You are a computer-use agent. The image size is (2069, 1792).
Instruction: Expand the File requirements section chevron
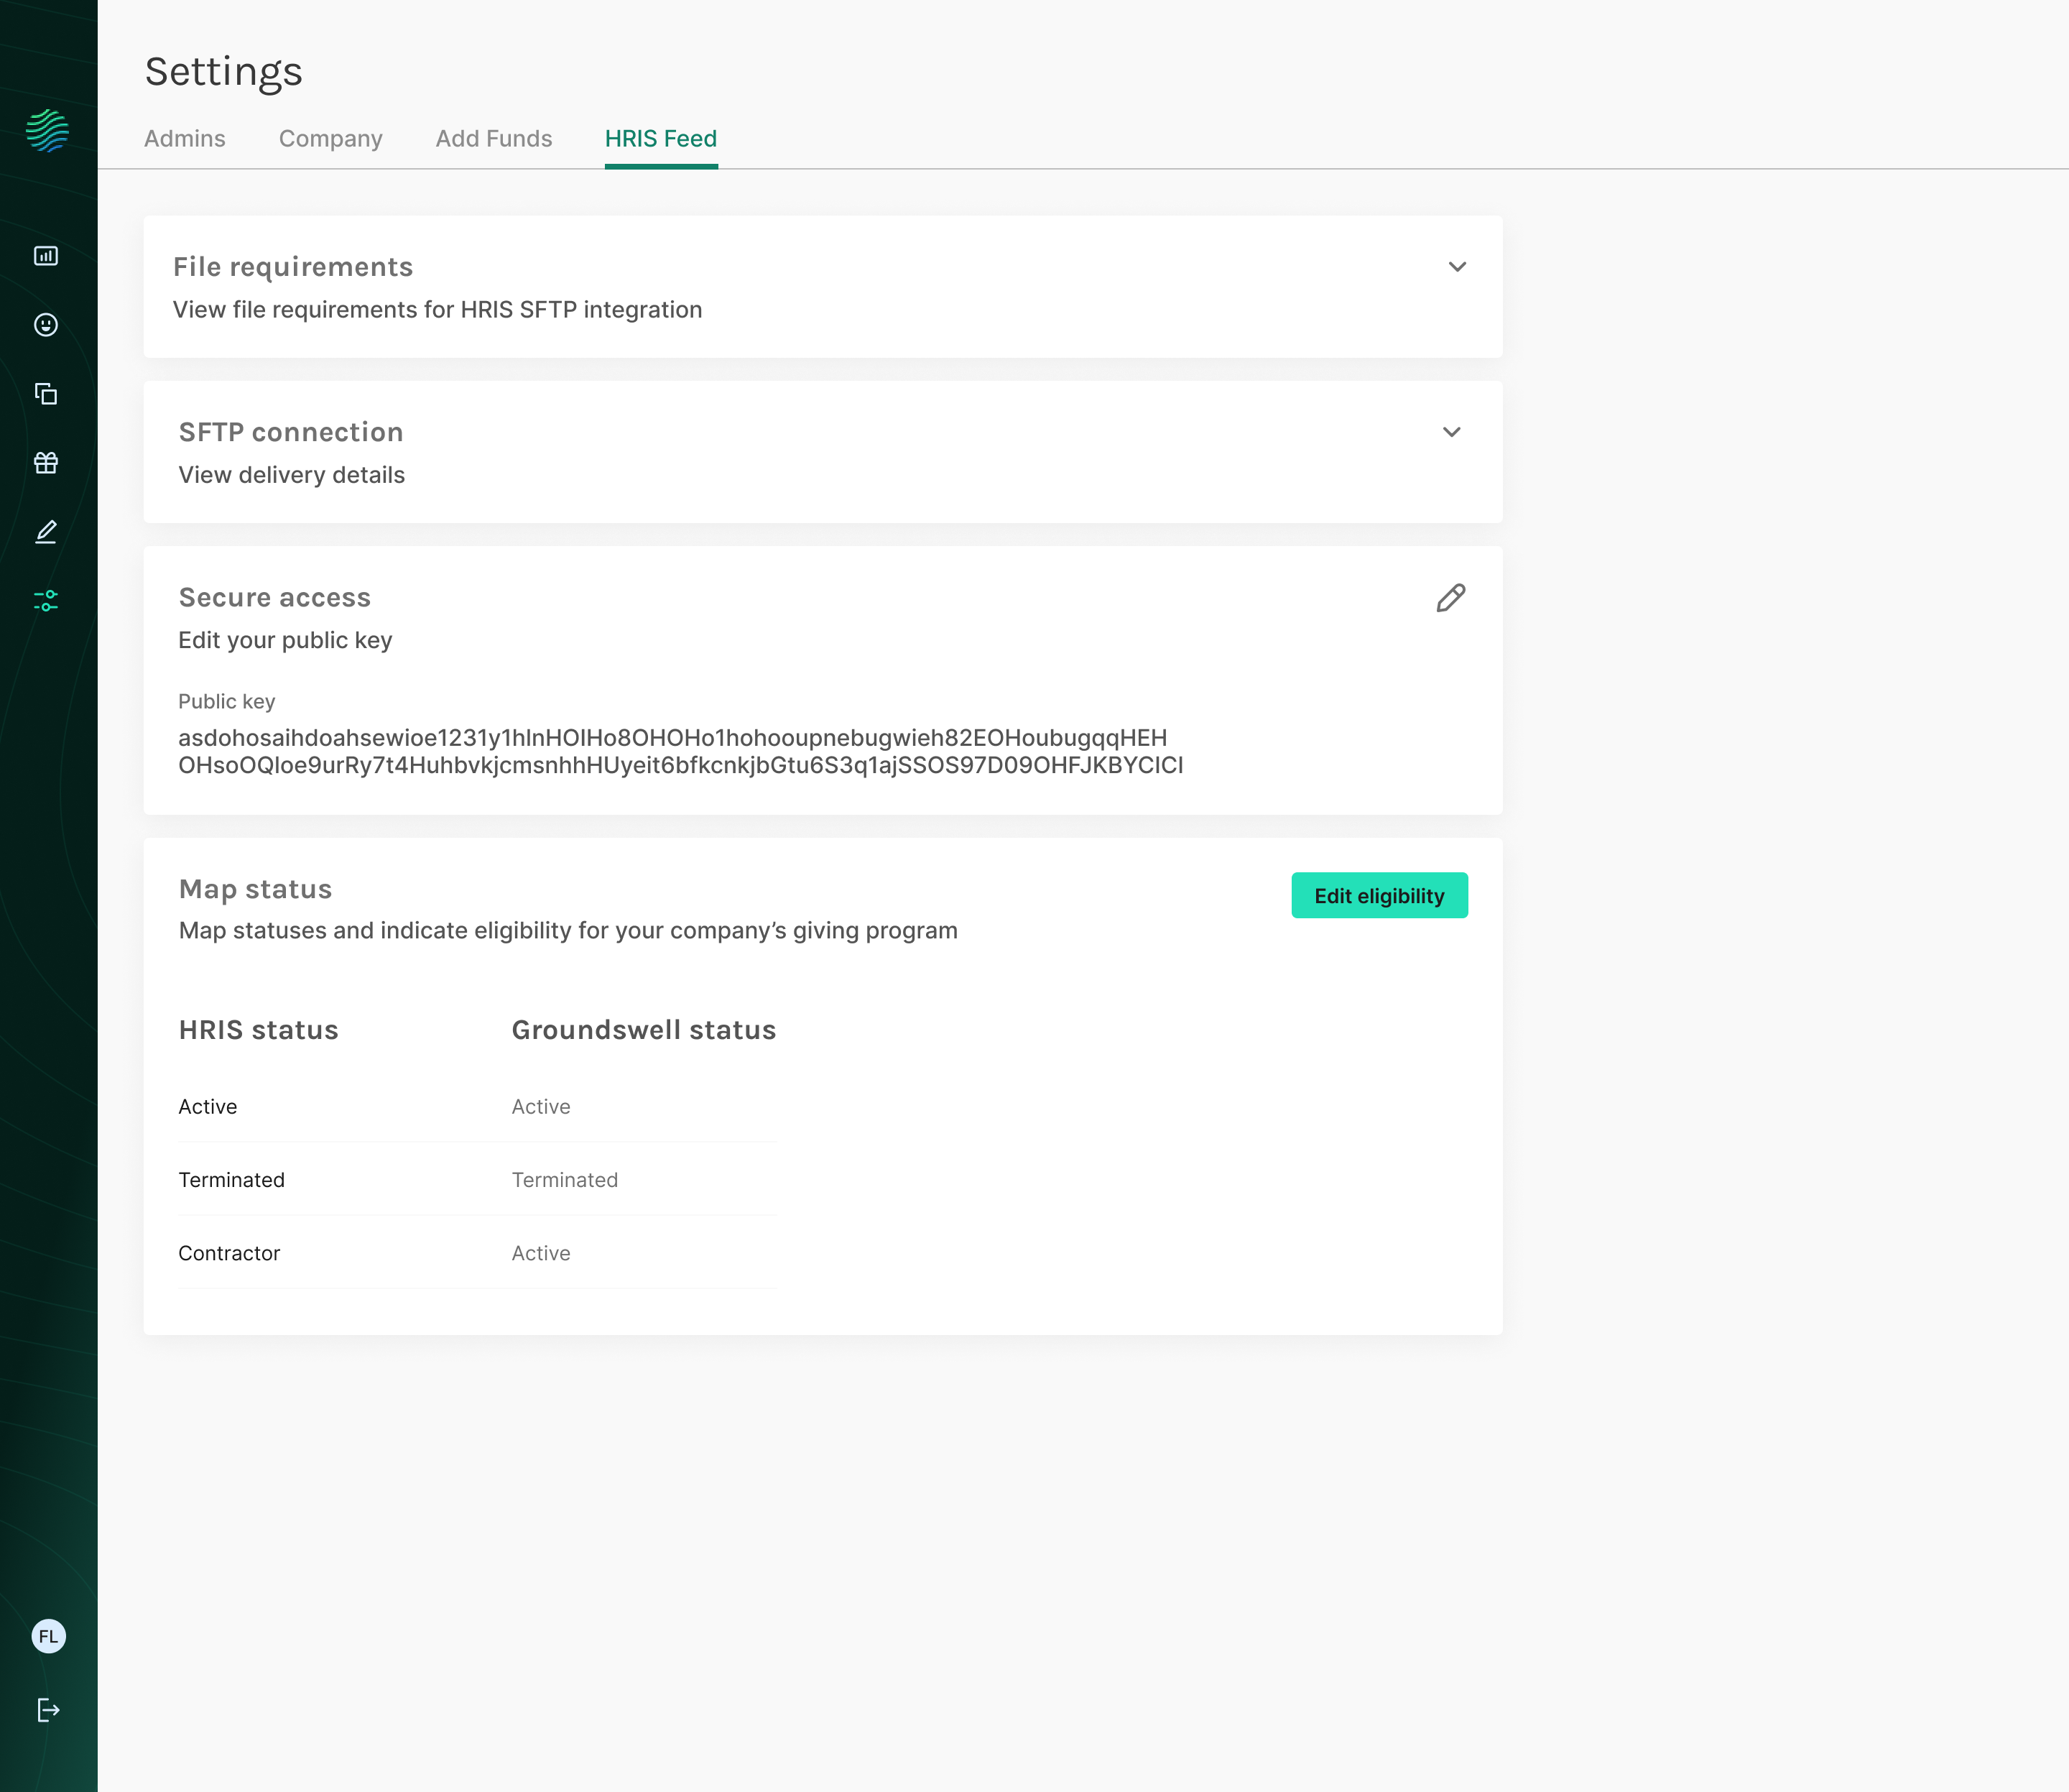click(x=1457, y=267)
